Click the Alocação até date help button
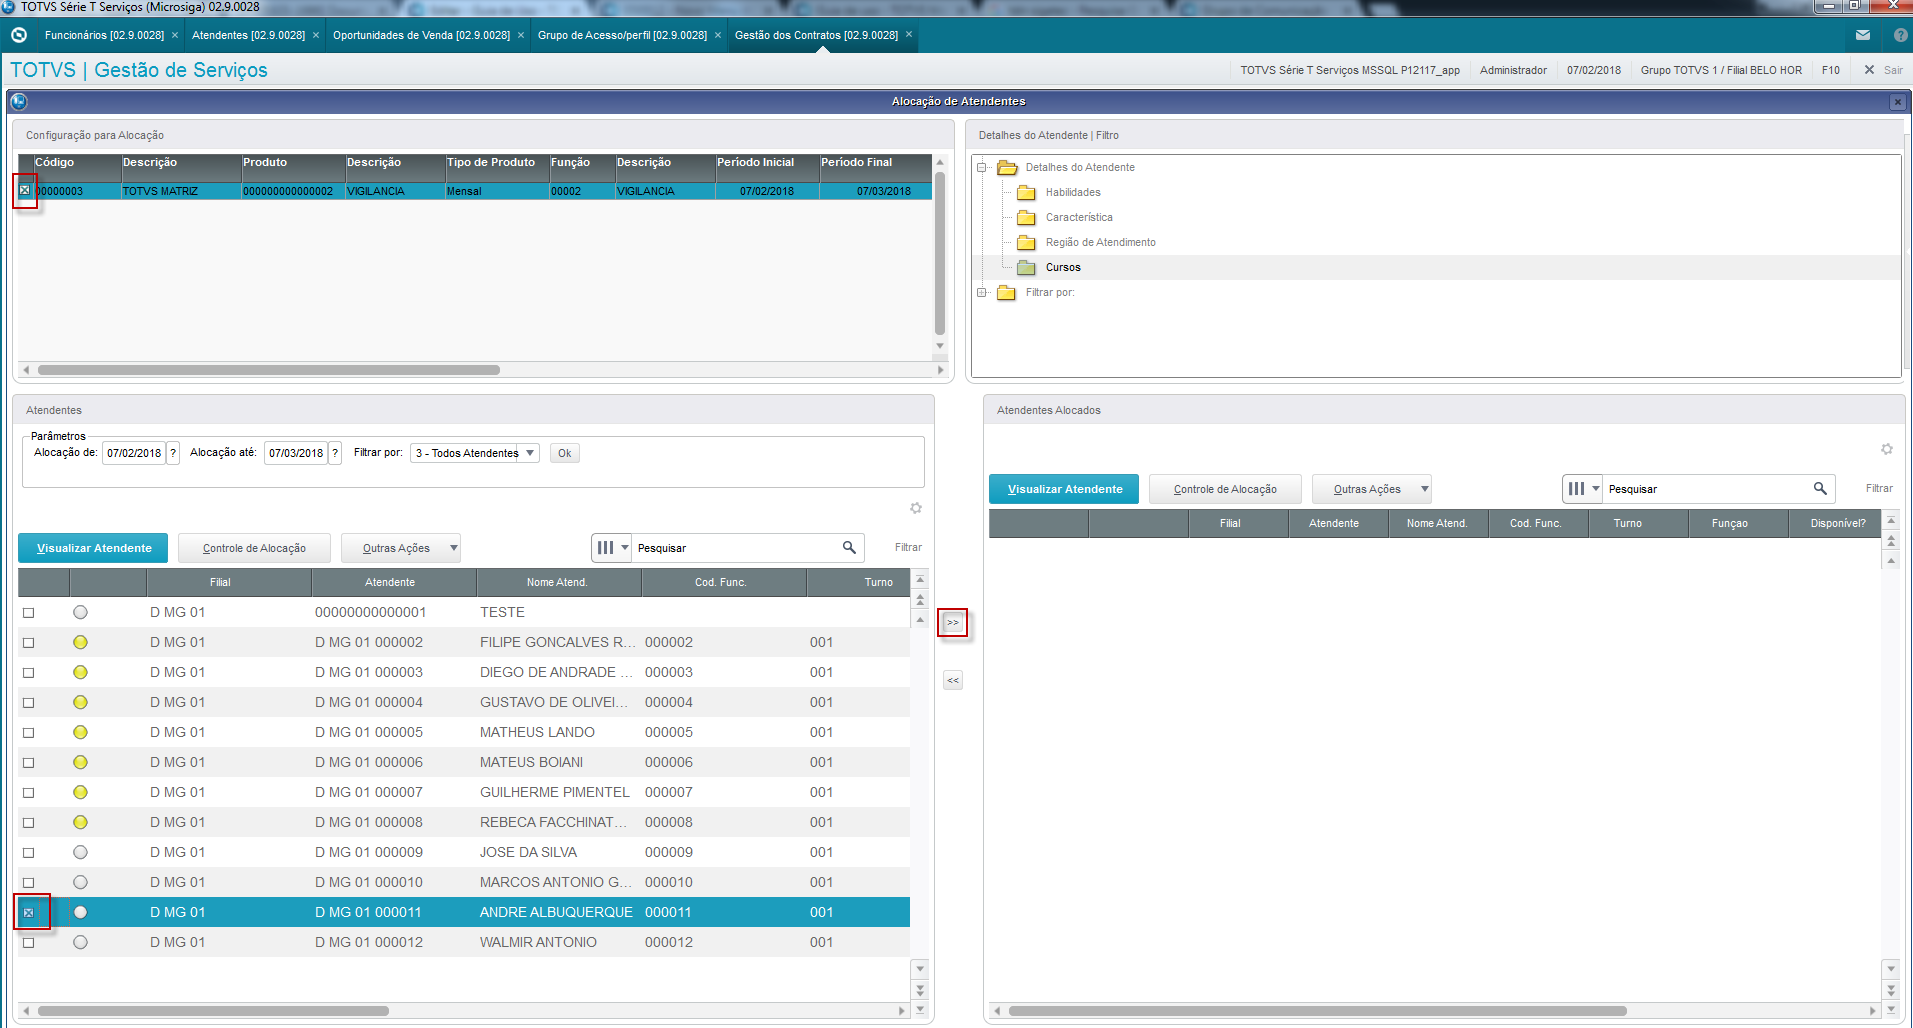 pos(335,453)
